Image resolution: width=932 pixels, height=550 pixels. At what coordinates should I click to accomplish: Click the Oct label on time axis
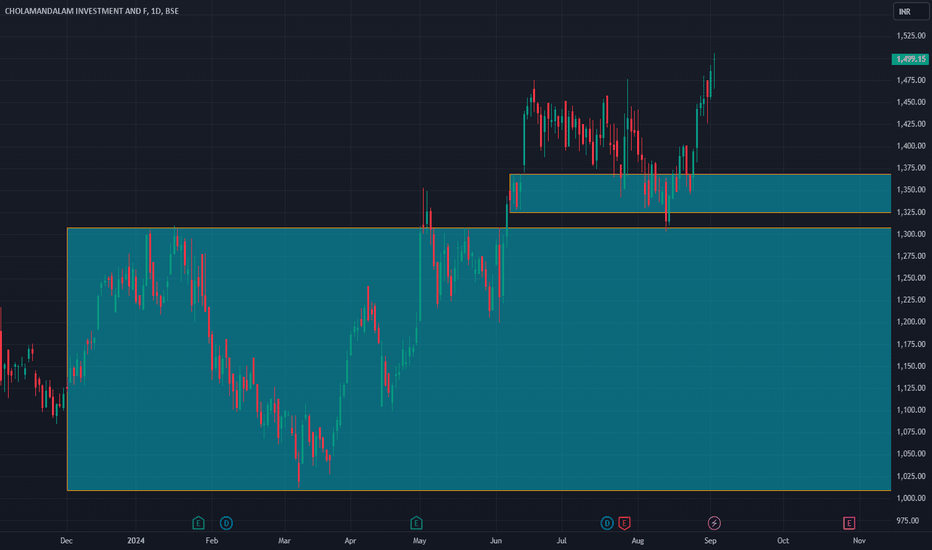click(783, 540)
